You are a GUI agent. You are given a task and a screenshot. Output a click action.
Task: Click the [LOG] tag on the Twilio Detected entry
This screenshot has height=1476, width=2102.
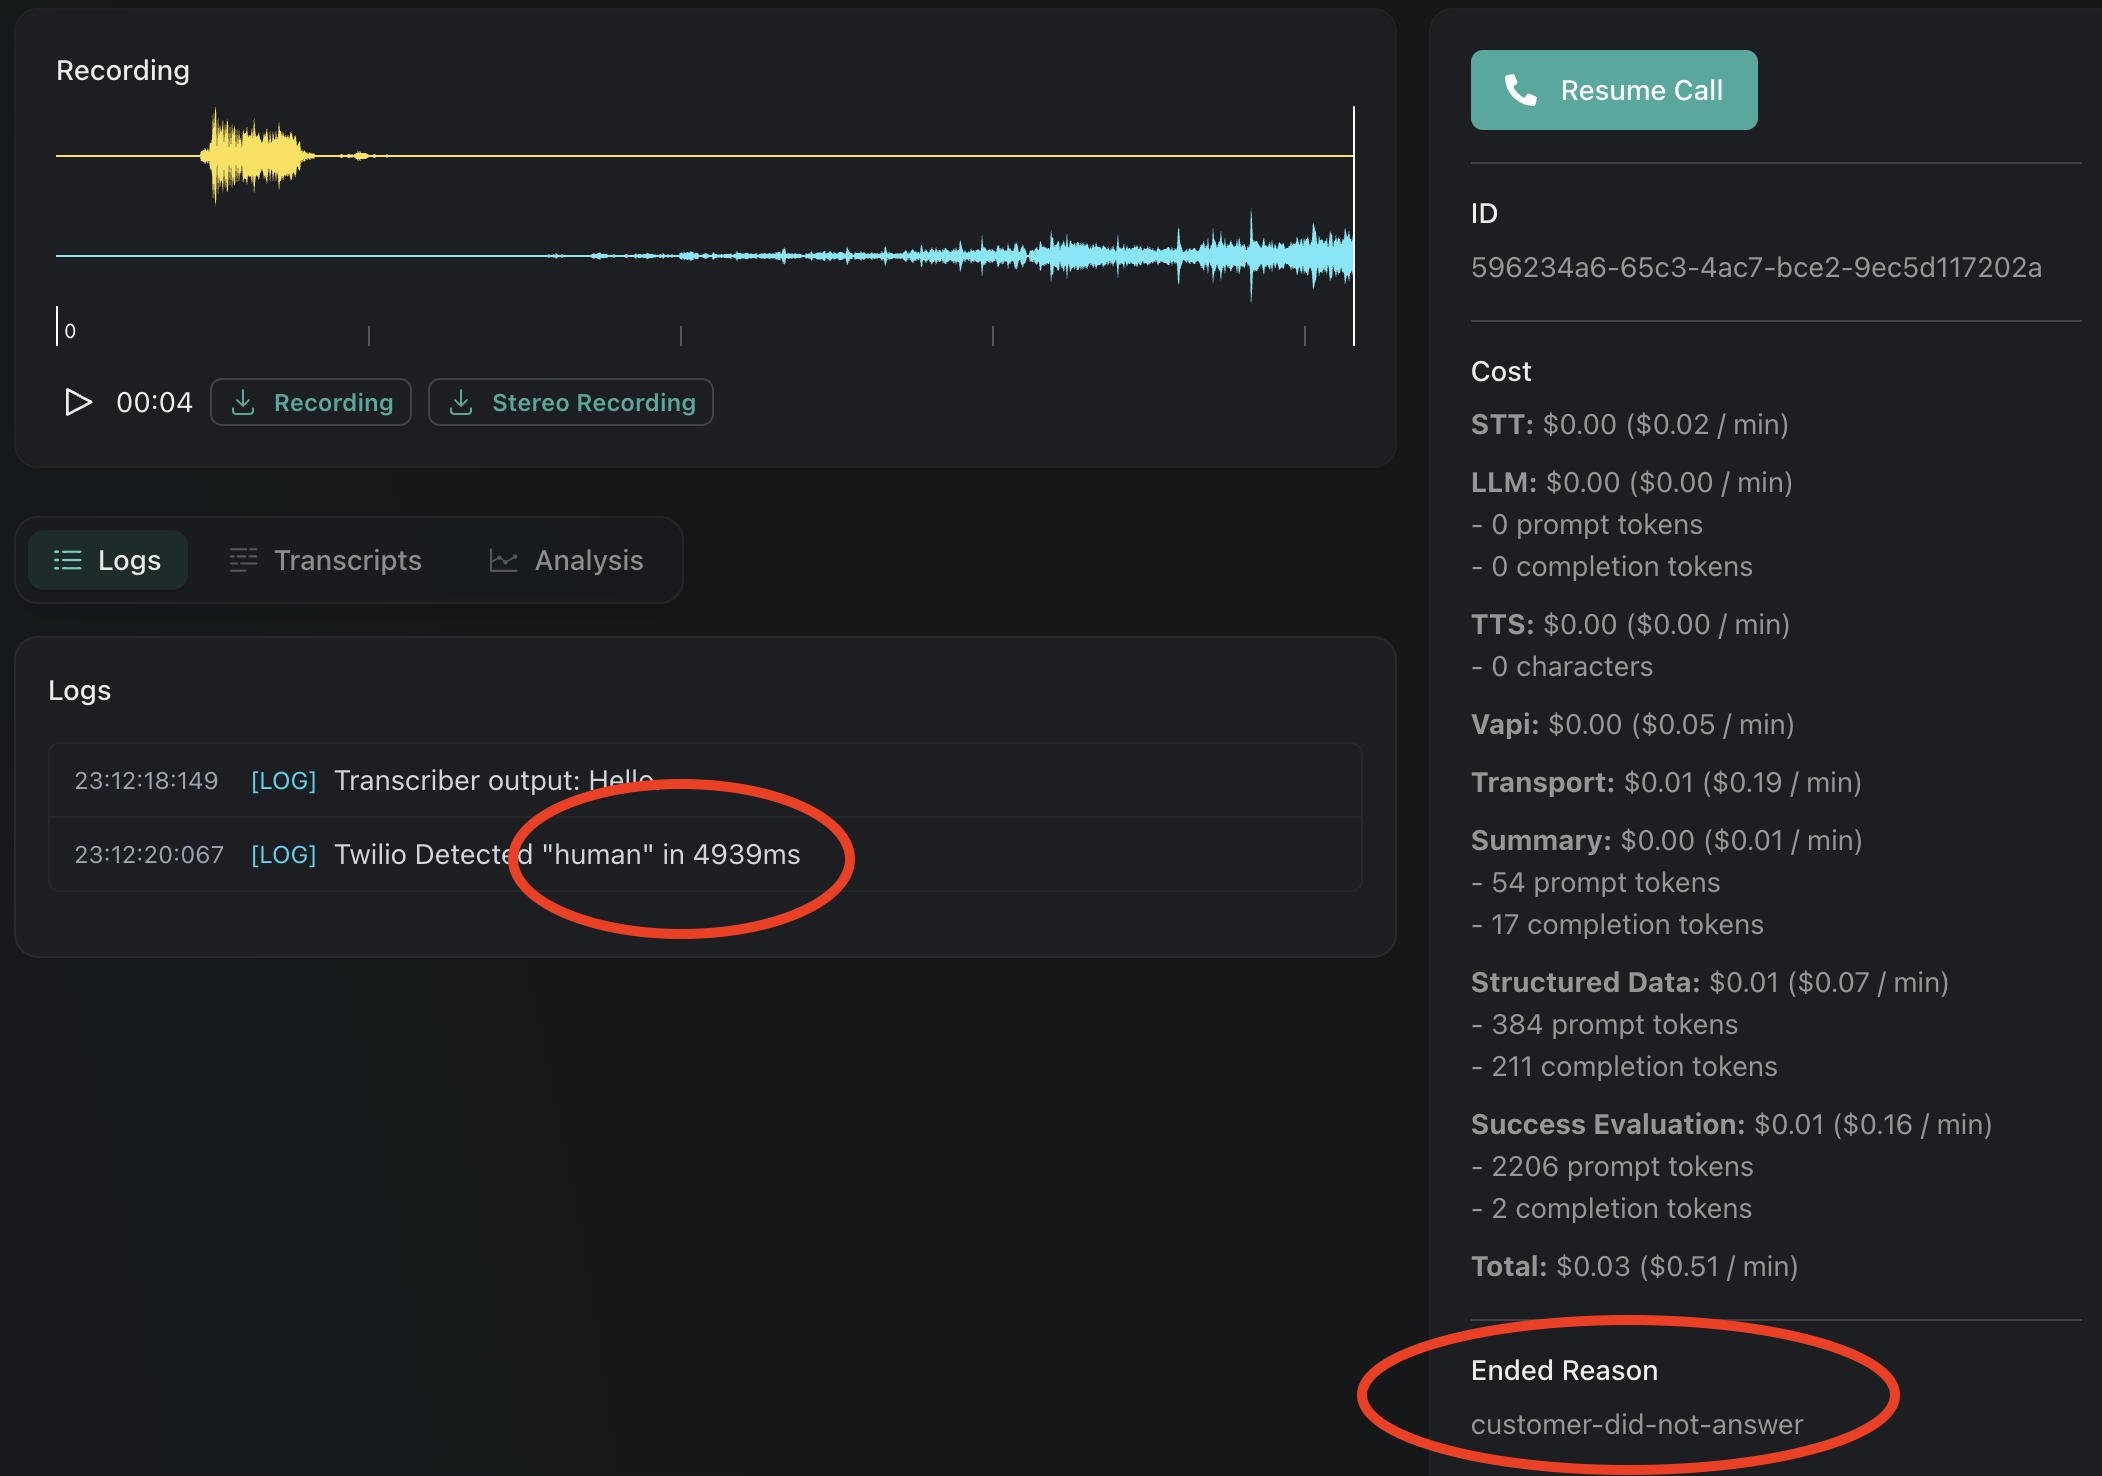point(283,854)
